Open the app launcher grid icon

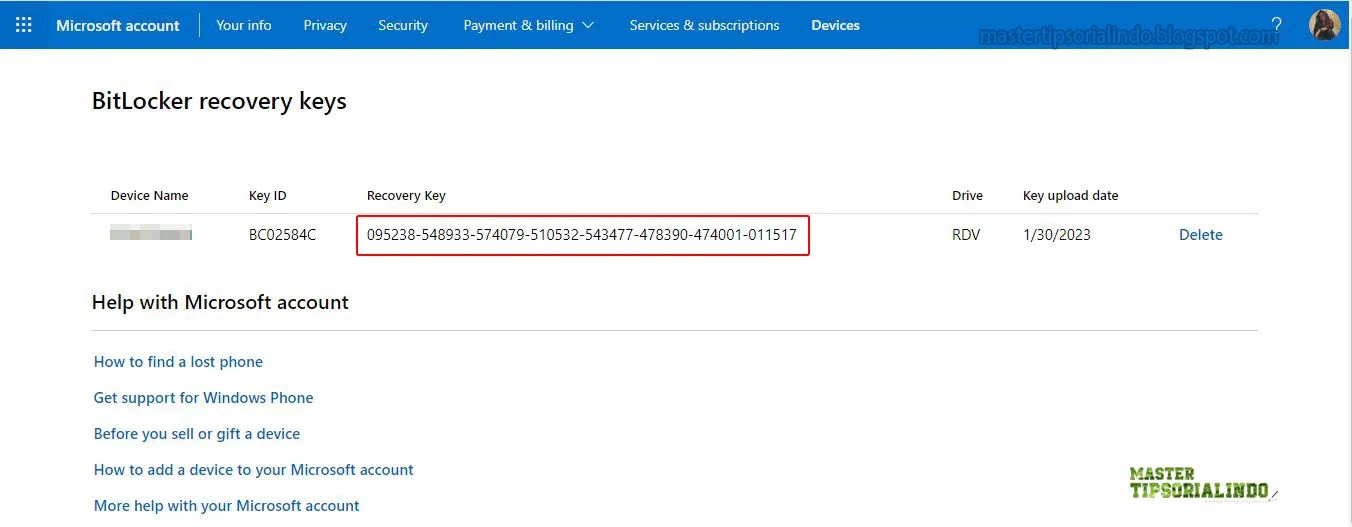(24, 25)
